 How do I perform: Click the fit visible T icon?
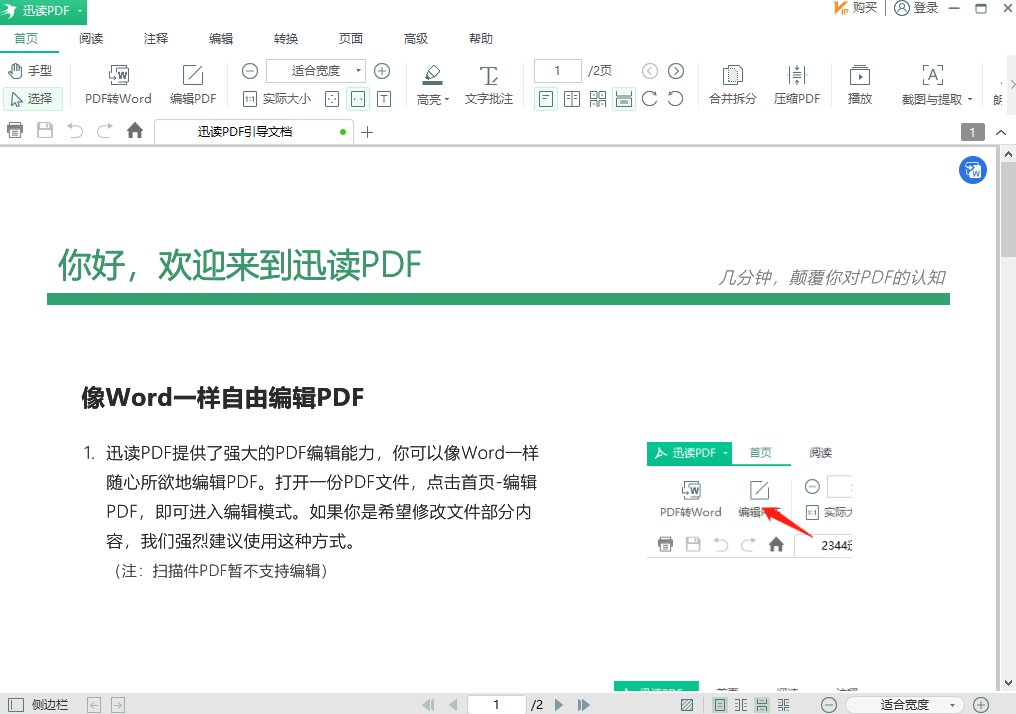coord(384,99)
